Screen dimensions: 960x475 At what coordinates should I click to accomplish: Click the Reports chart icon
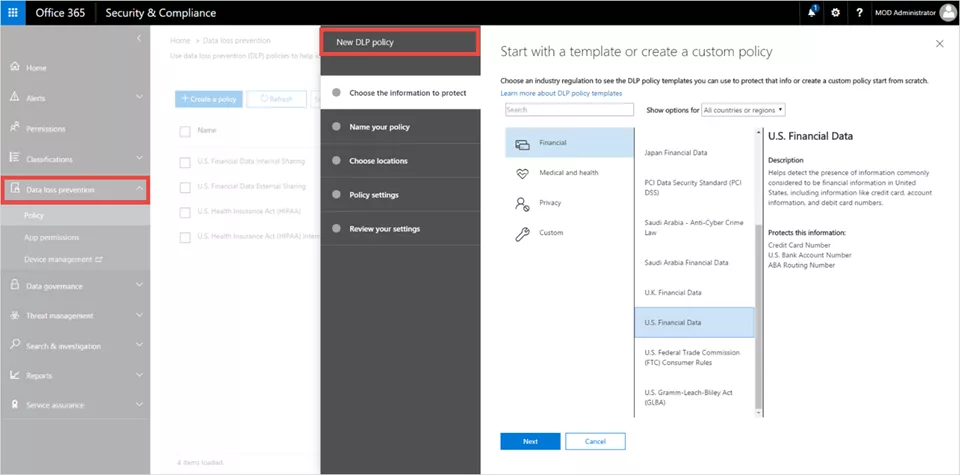click(x=15, y=375)
